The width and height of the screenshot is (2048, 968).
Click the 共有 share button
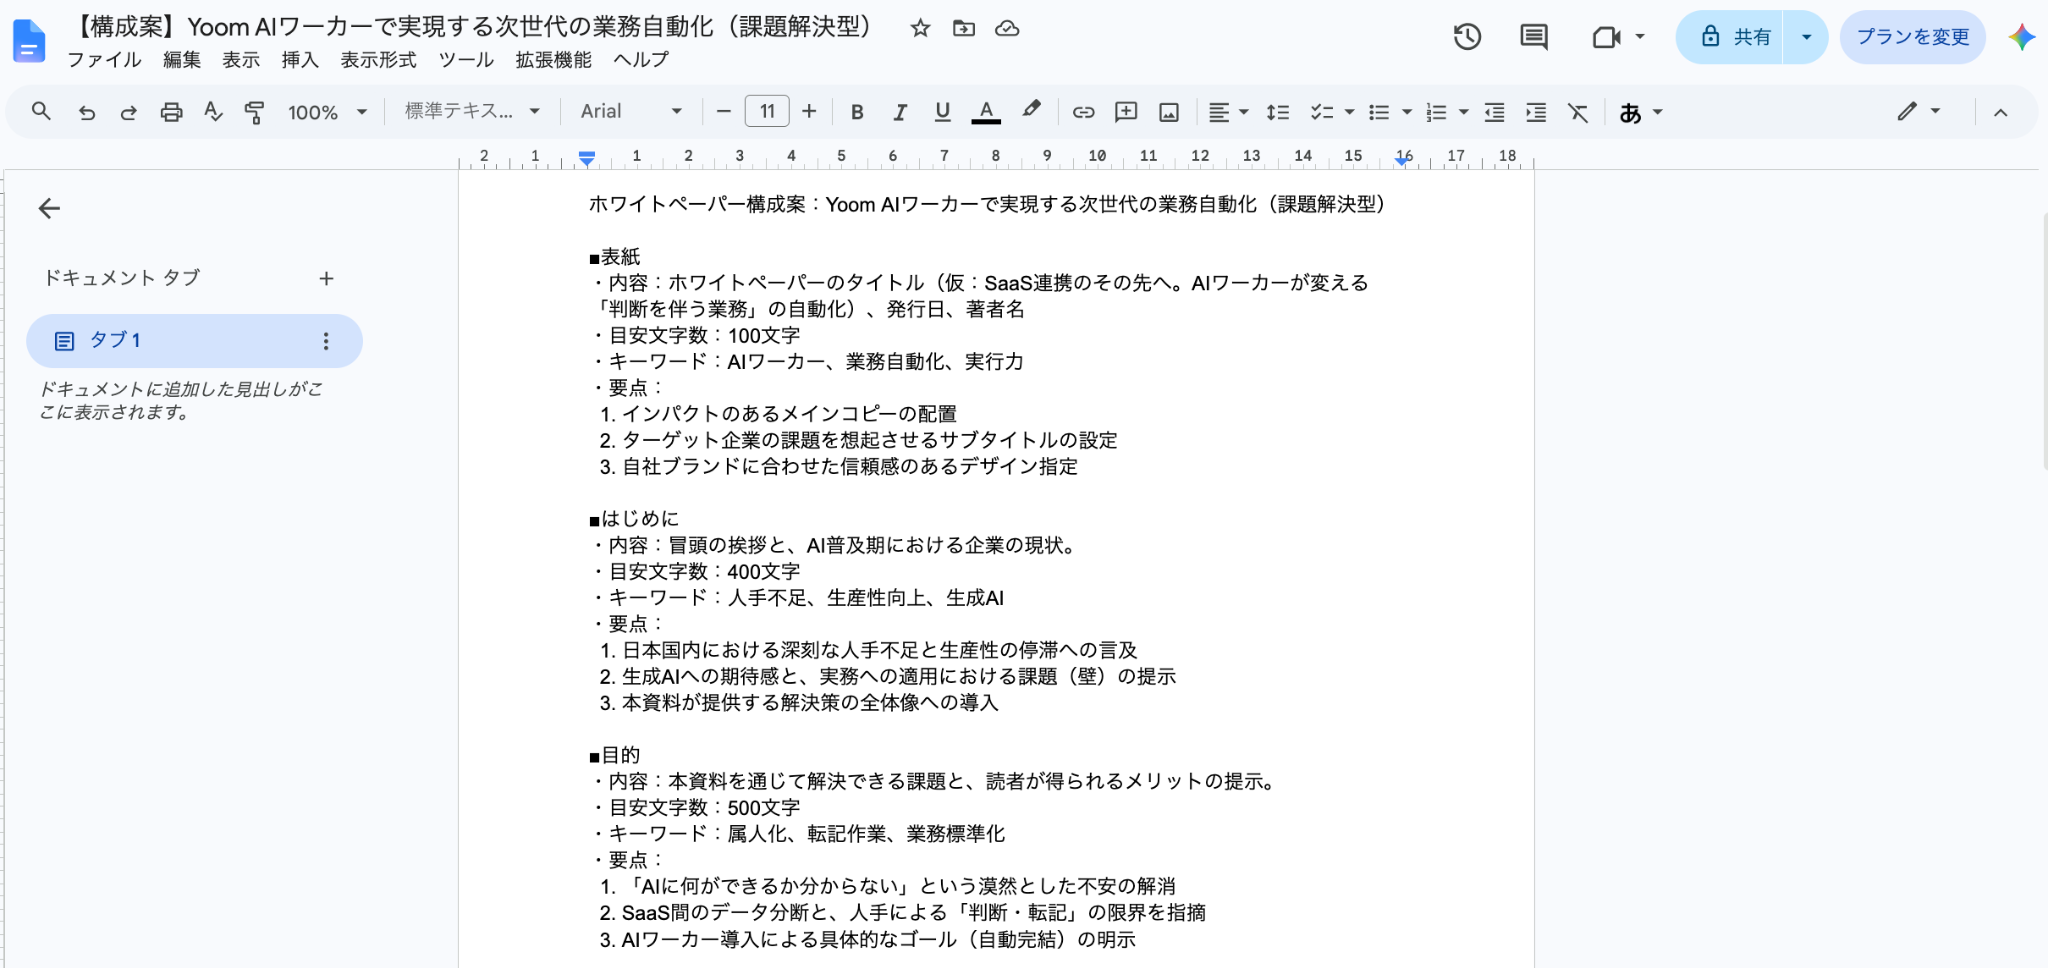point(1730,37)
